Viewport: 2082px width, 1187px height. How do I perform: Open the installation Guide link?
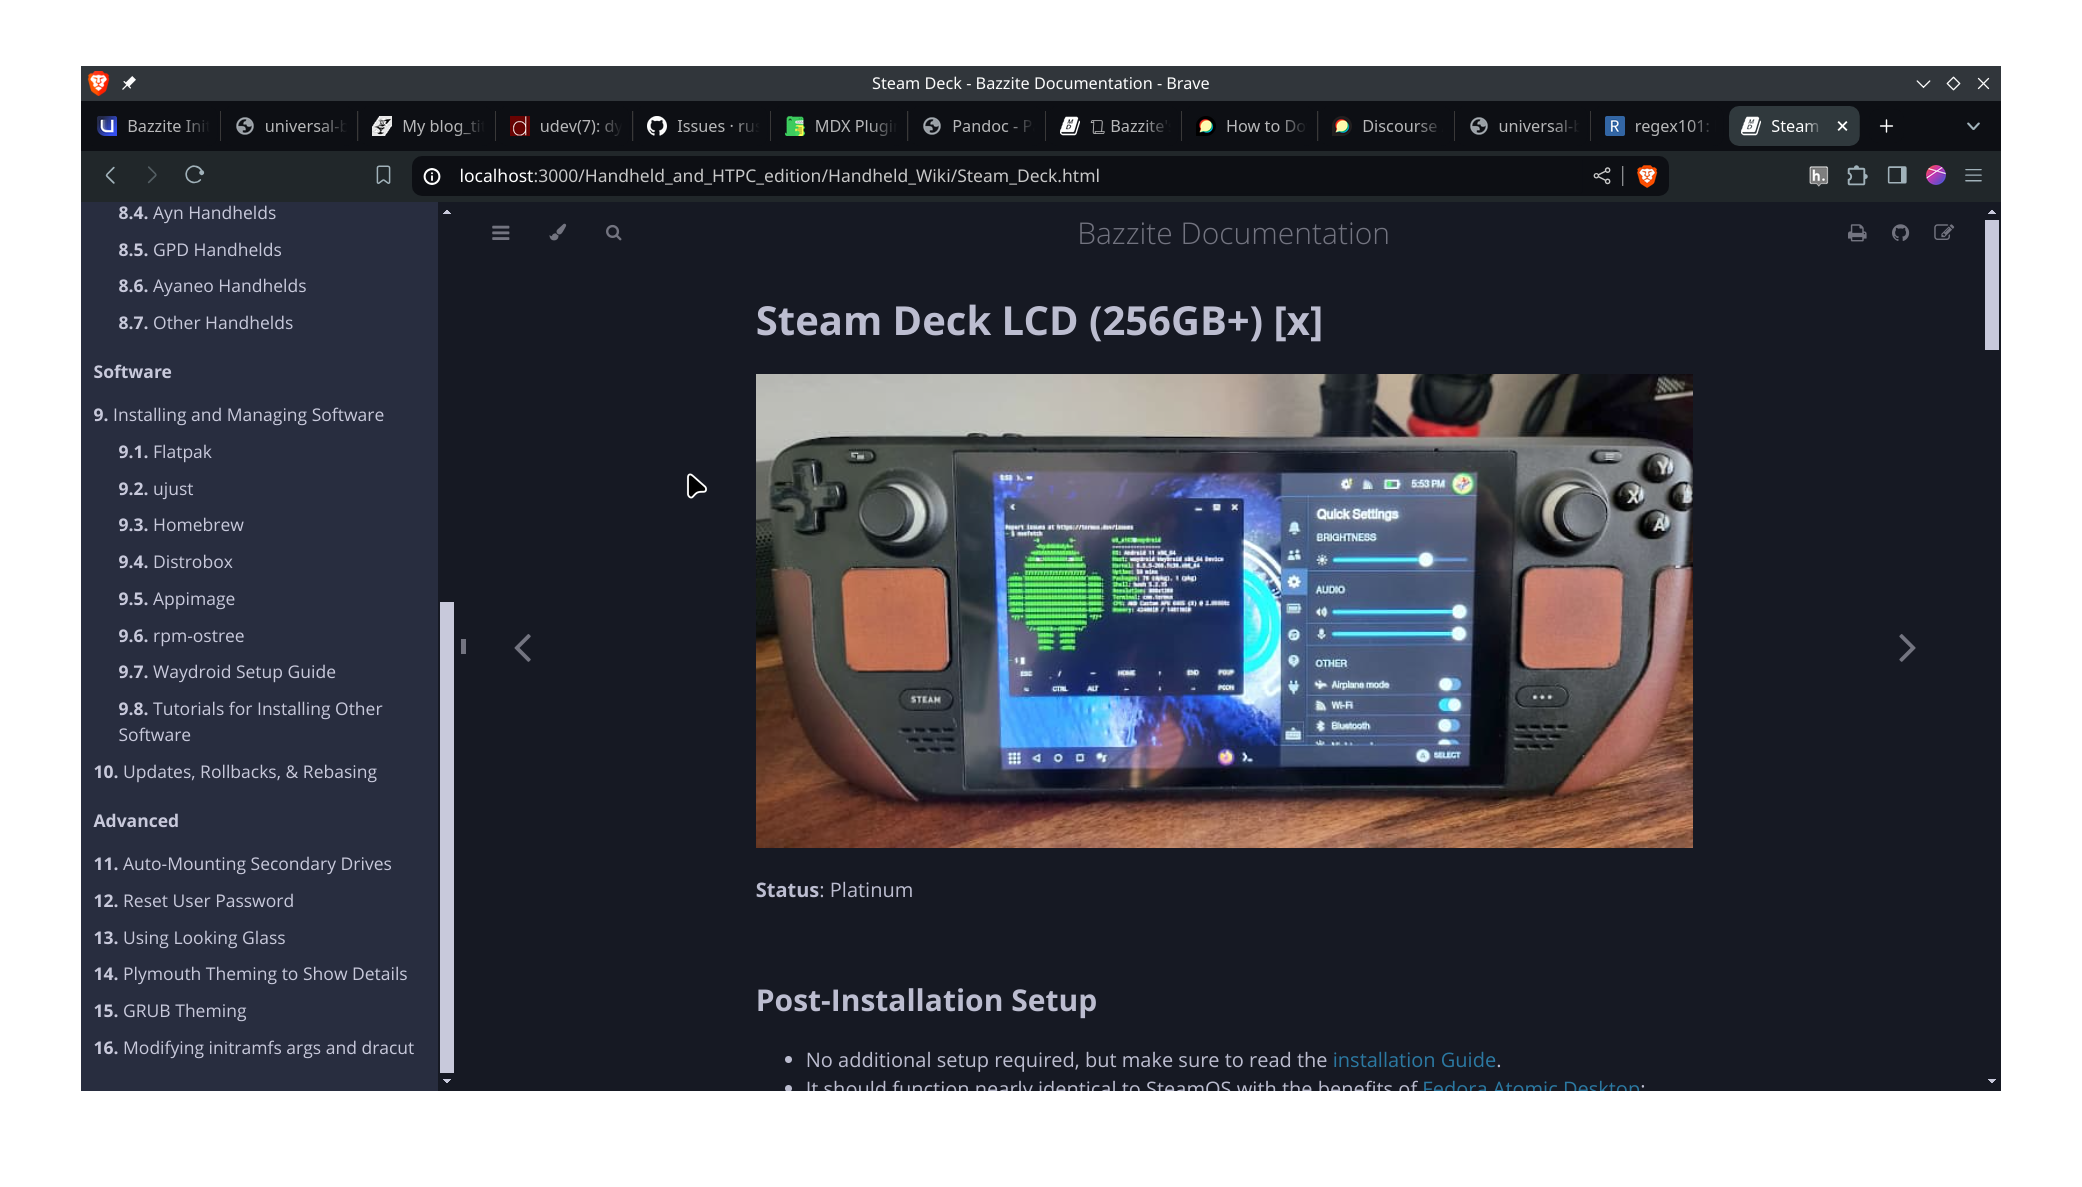(x=1413, y=1060)
